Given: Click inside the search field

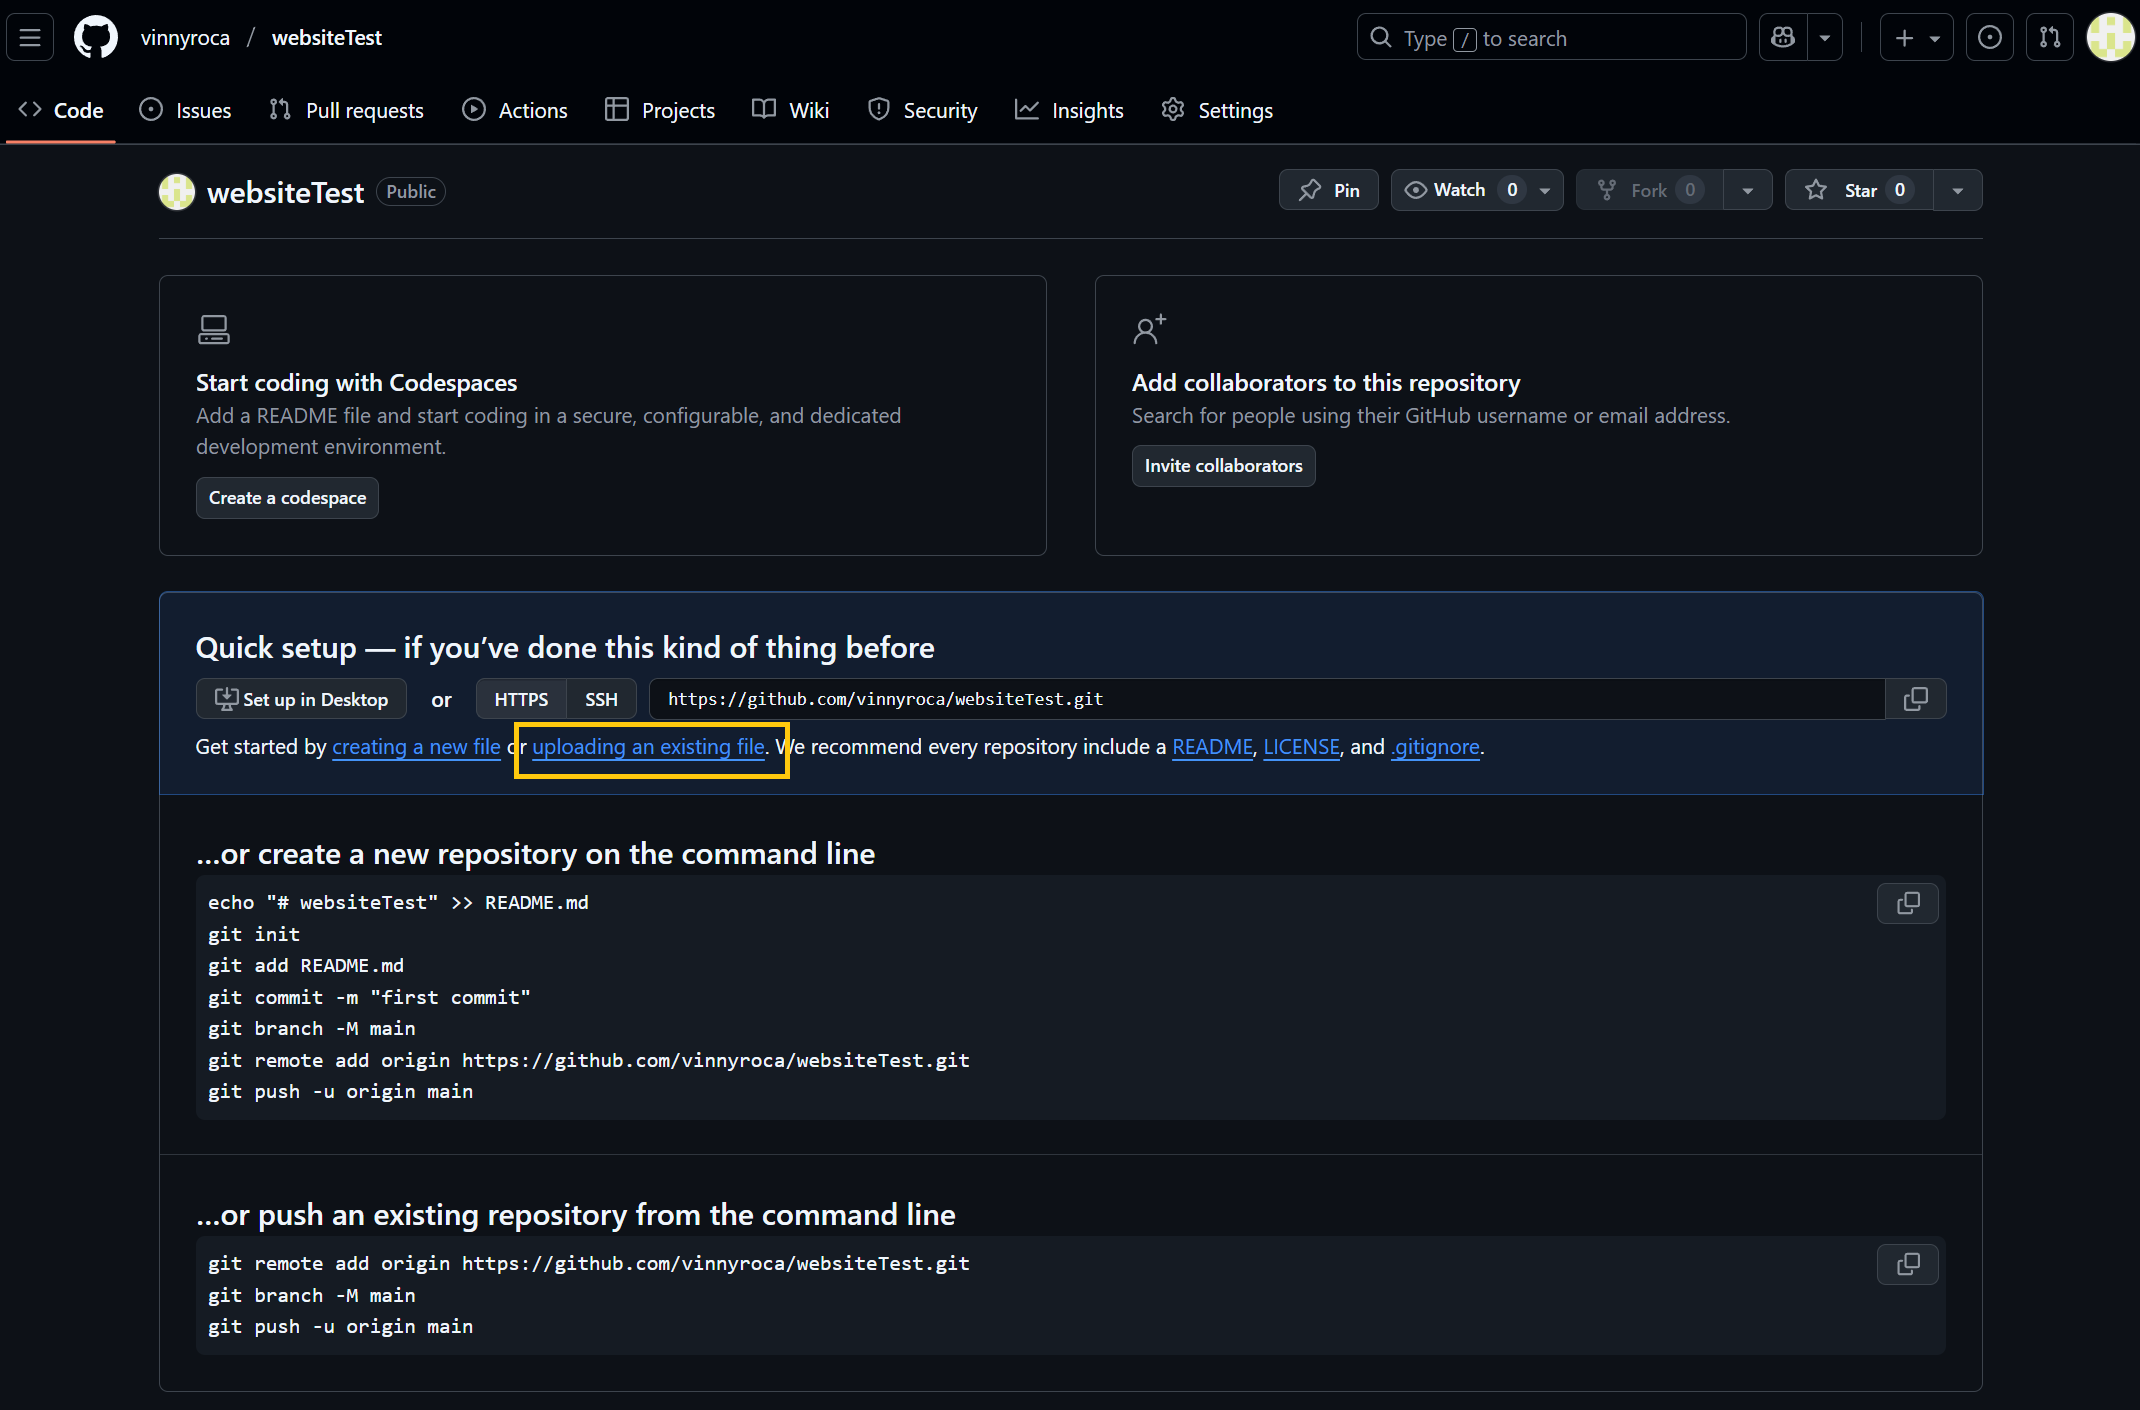Looking at the screenshot, I should pyautogui.click(x=1550, y=37).
